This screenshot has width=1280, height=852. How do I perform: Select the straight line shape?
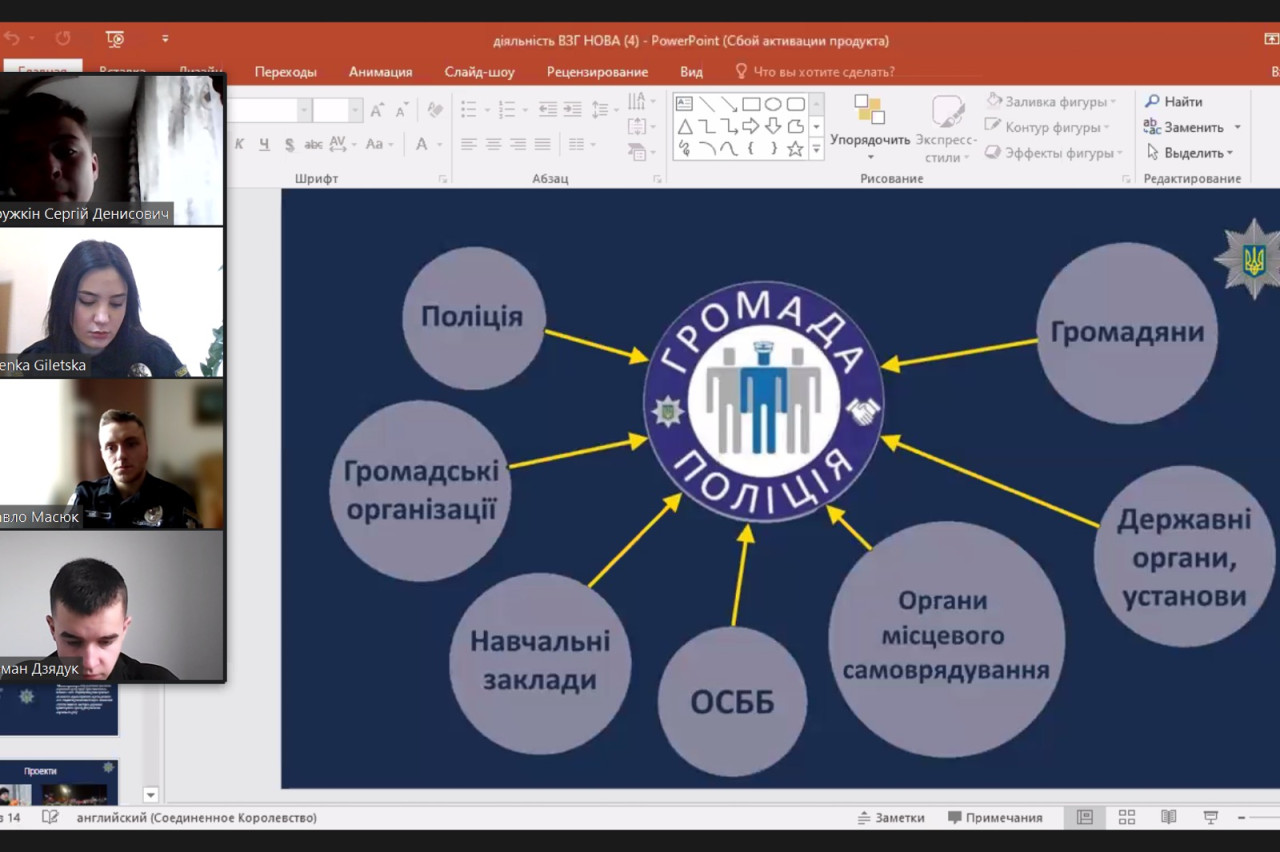pos(707,104)
